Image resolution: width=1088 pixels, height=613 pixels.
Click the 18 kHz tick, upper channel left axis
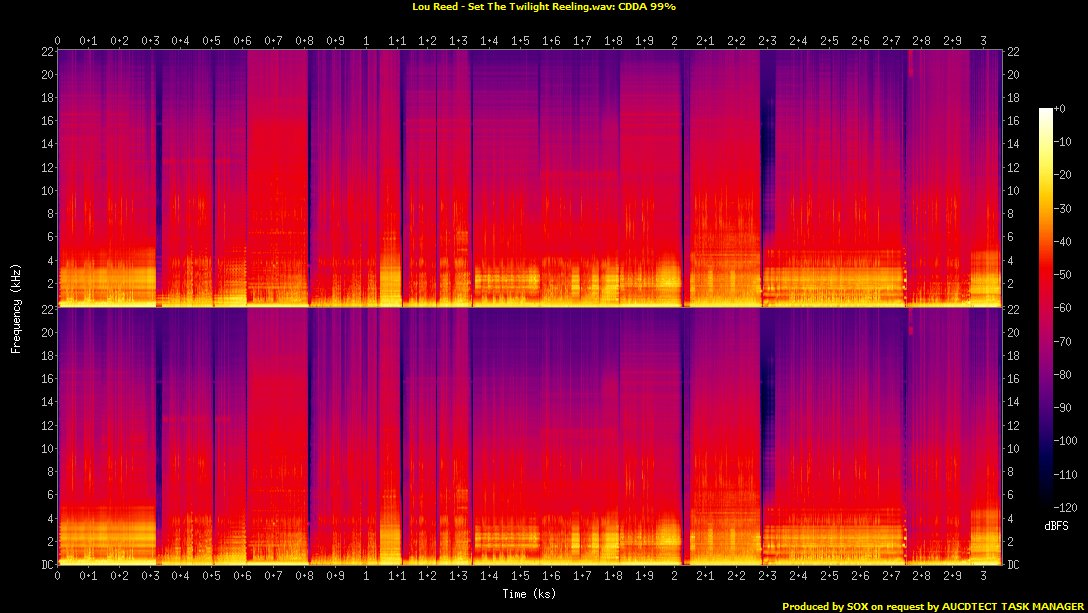[x=48, y=98]
